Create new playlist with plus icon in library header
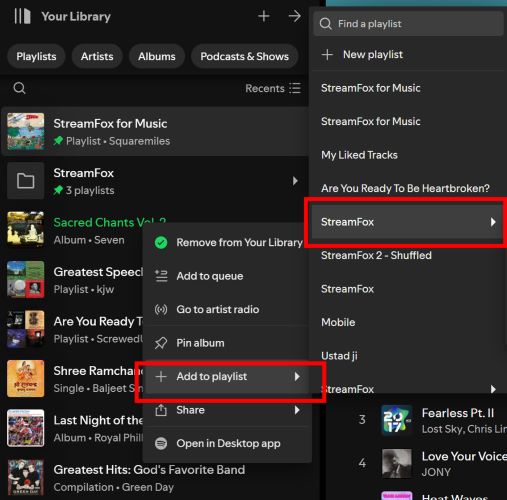The image size is (507, 500). pos(264,16)
